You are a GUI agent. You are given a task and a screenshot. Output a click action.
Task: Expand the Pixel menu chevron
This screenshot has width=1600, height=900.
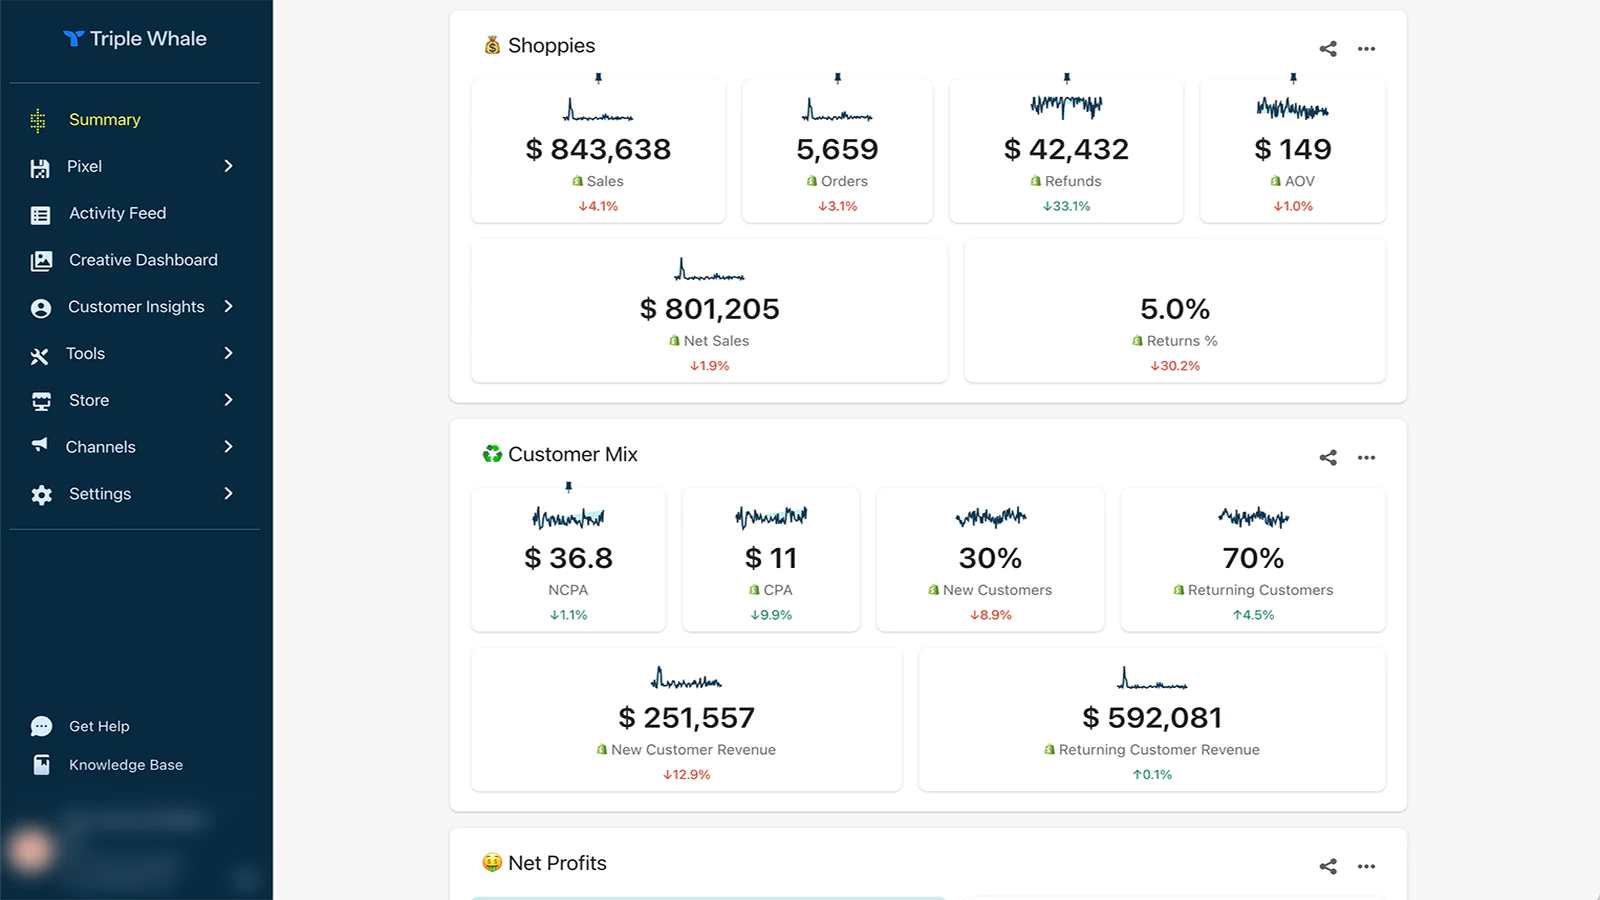228,166
